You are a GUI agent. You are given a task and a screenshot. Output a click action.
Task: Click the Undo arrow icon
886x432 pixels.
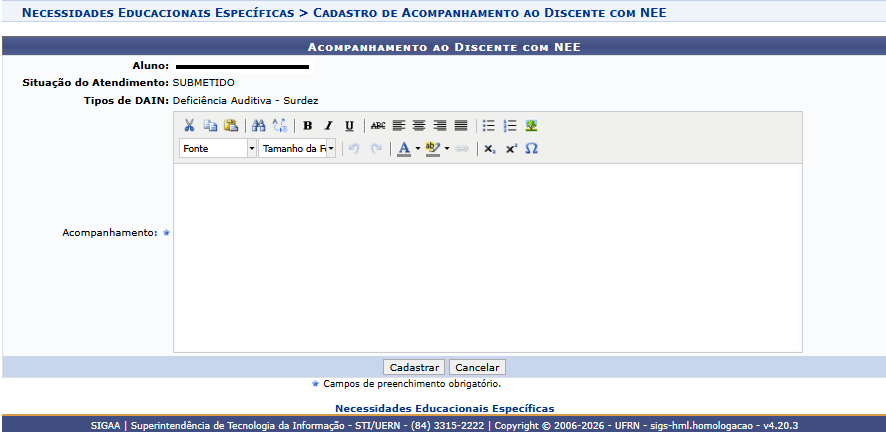tap(354, 149)
